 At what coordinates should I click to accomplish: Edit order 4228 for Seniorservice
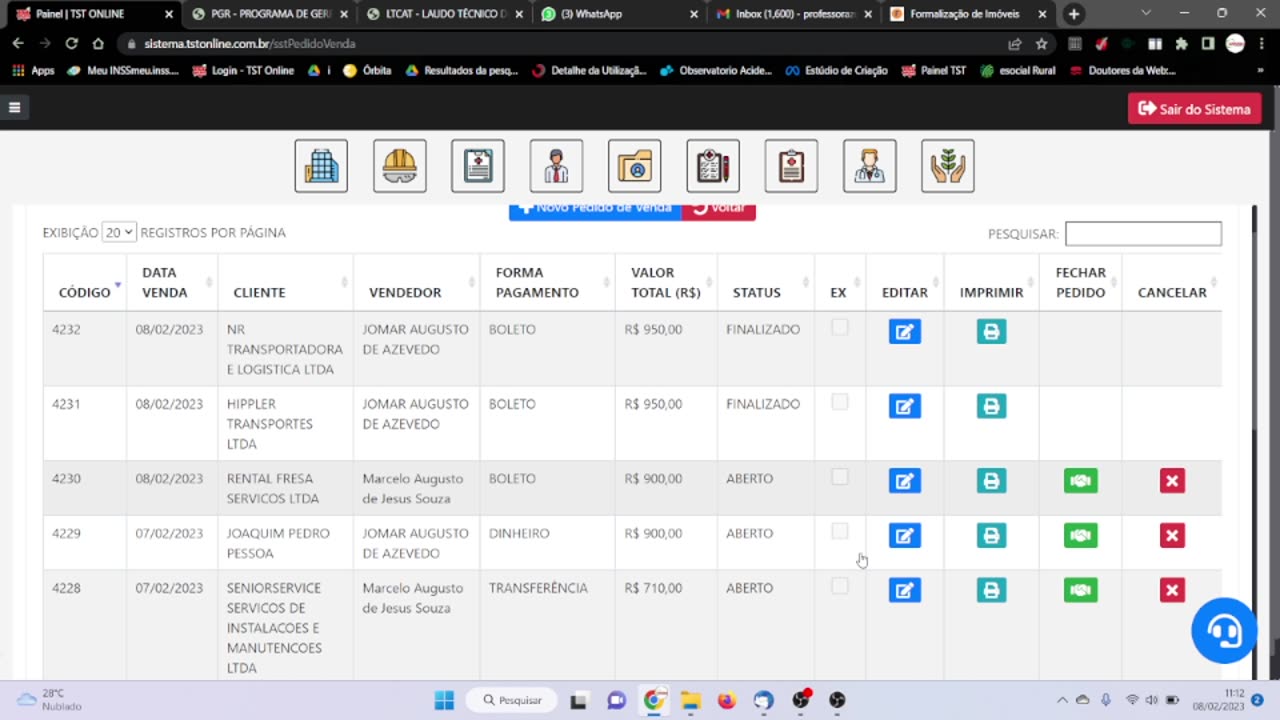[x=905, y=590]
